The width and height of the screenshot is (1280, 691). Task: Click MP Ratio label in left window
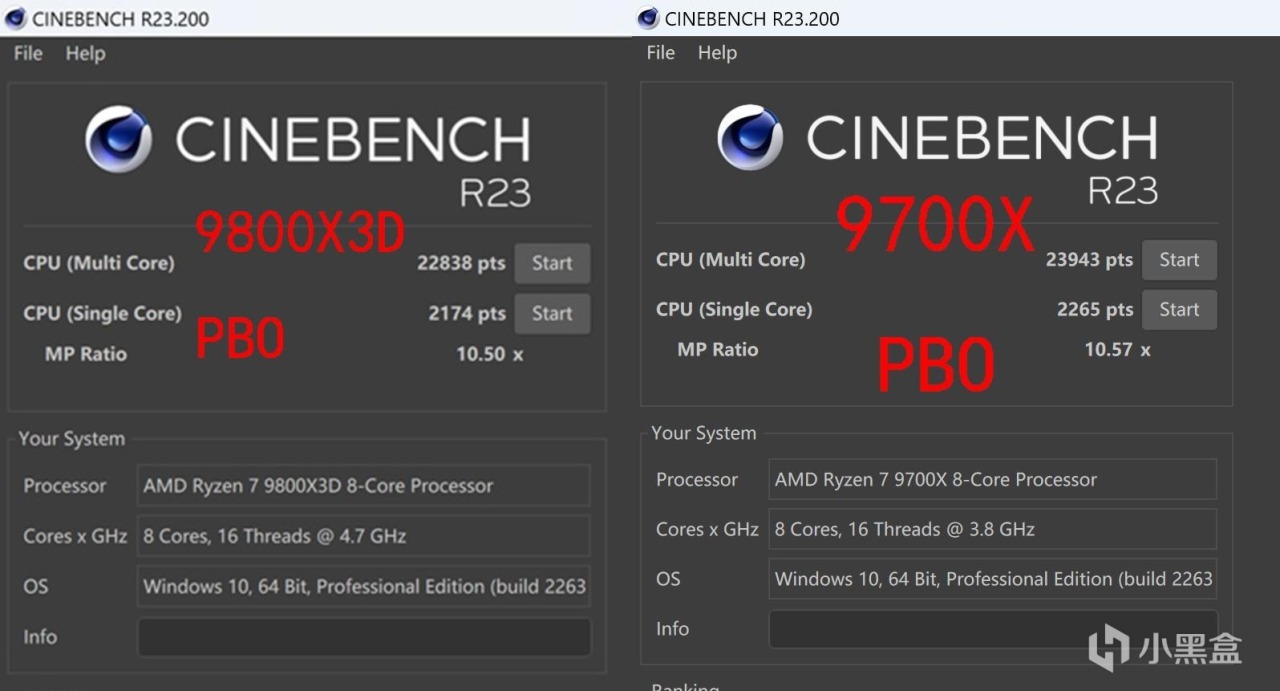tap(86, 354)
